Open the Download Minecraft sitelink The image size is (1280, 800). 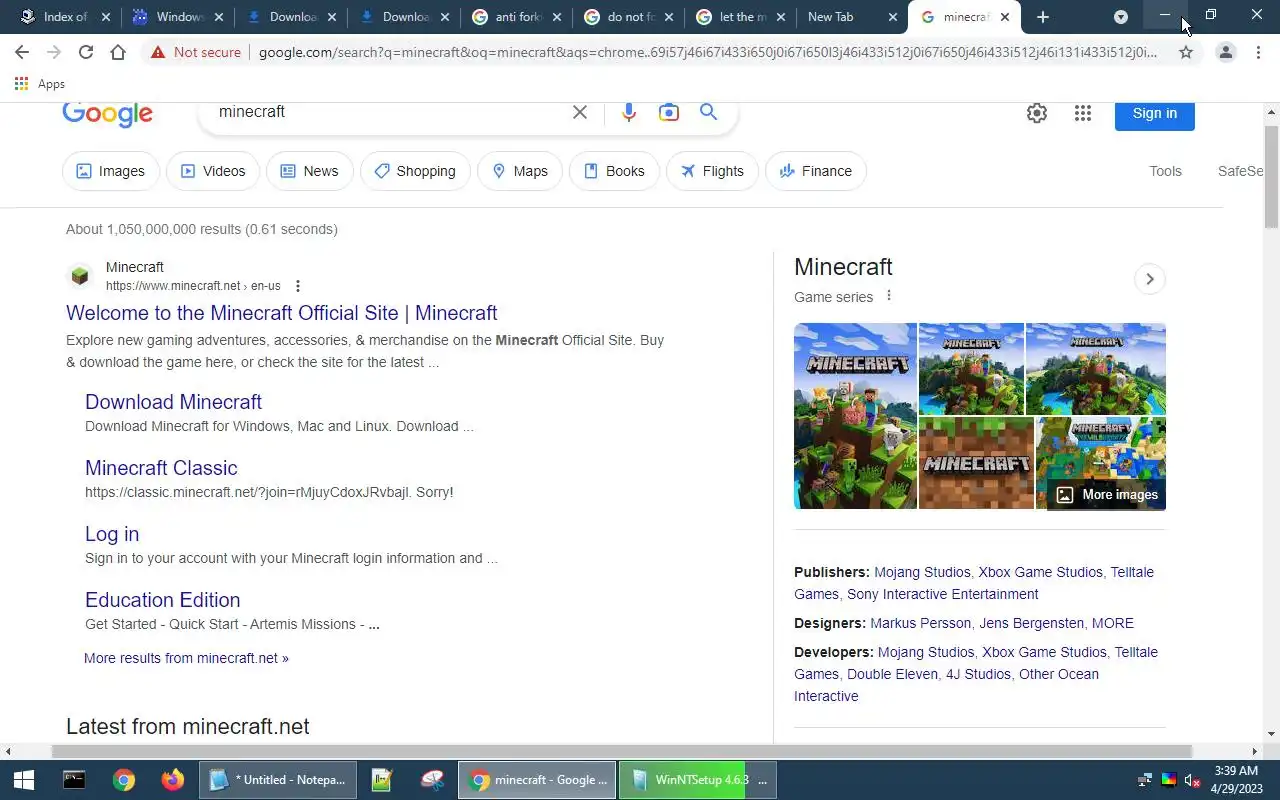[173, 402]
